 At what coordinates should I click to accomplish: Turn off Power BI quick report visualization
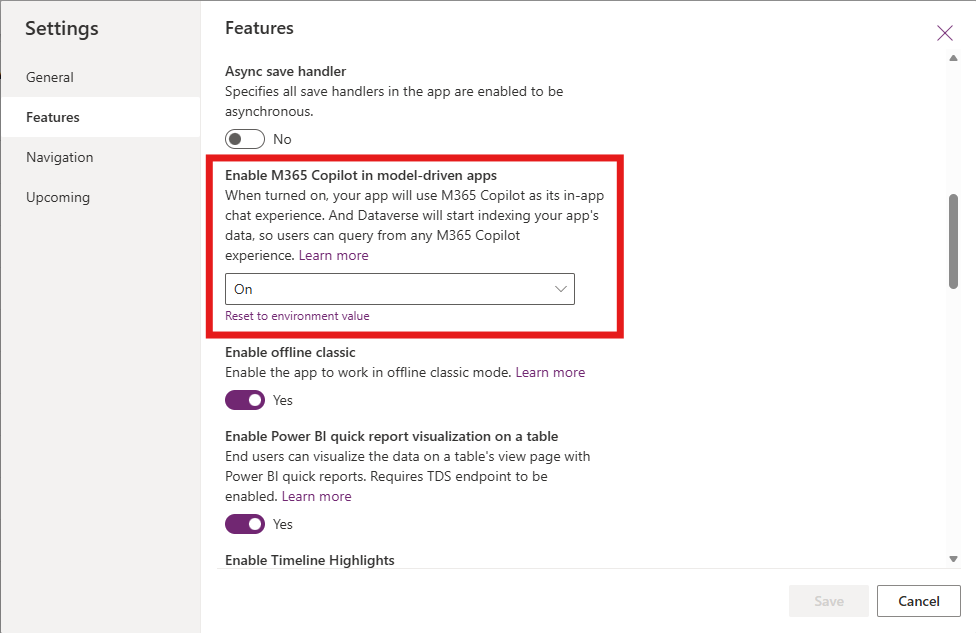point(244,524)
